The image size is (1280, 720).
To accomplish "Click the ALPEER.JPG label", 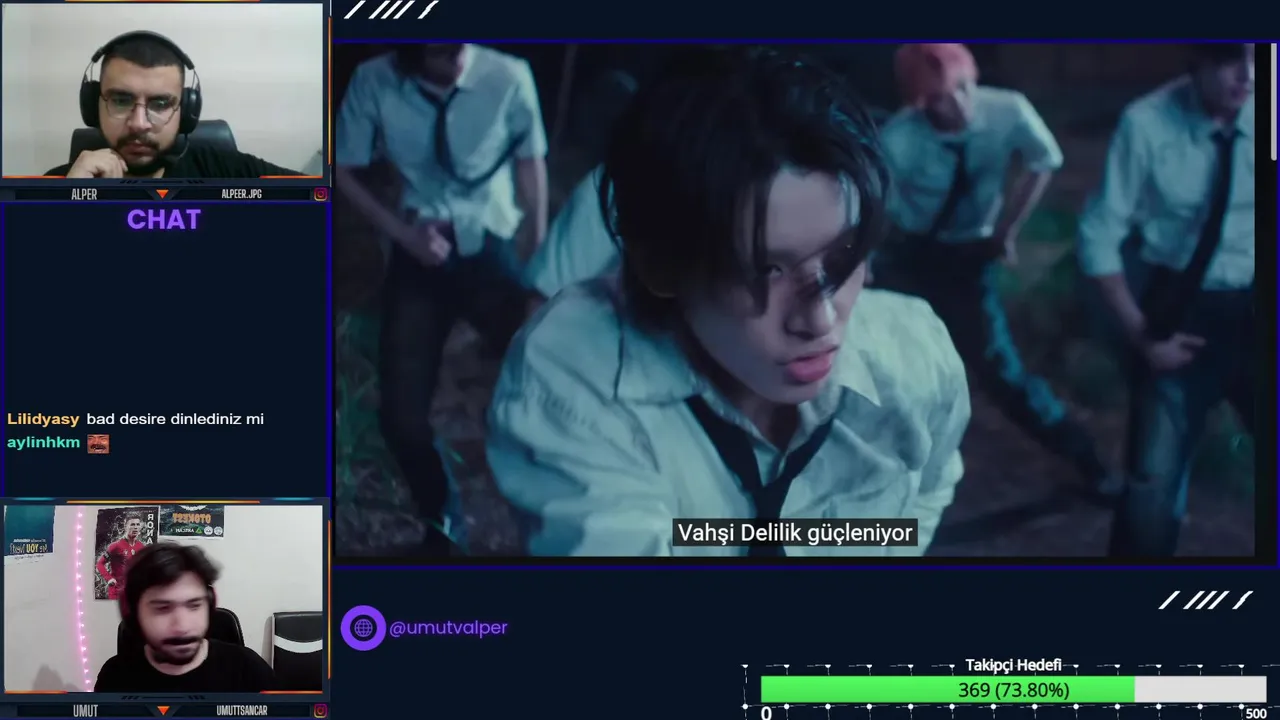I will pos(241,194).
